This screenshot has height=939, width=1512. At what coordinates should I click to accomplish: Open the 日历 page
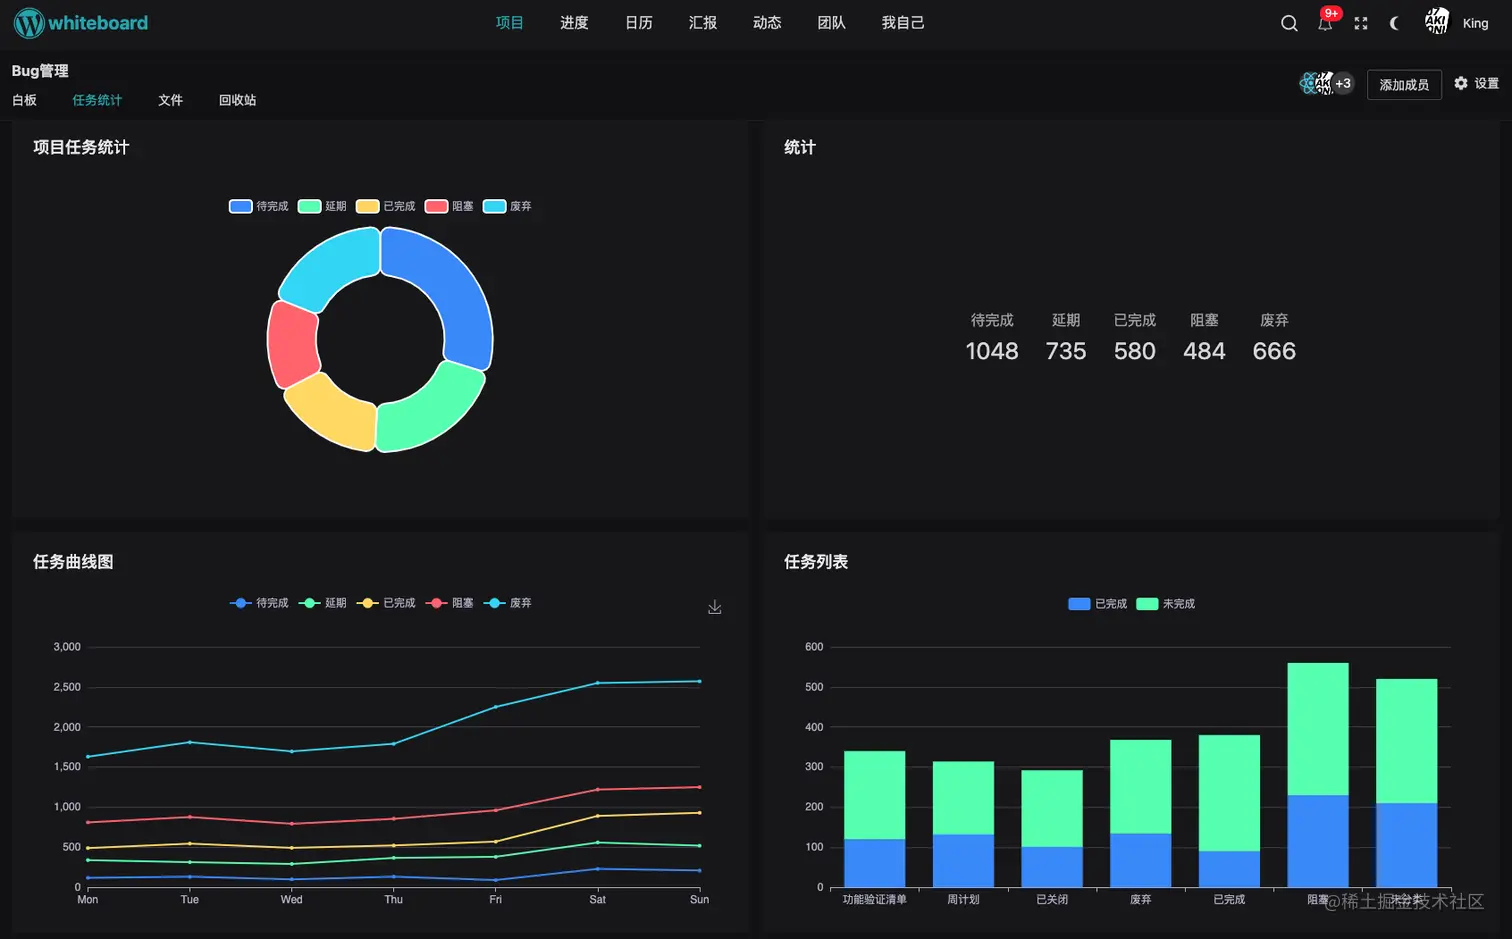click(639, 23)
